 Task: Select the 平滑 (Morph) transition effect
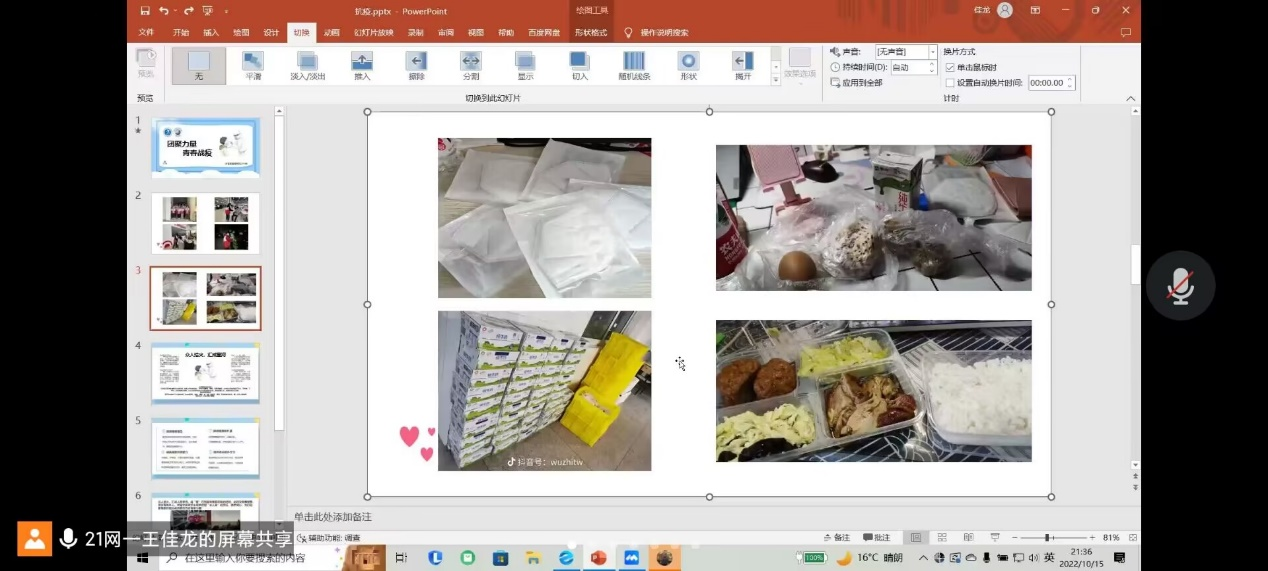(x=253, y=65)
